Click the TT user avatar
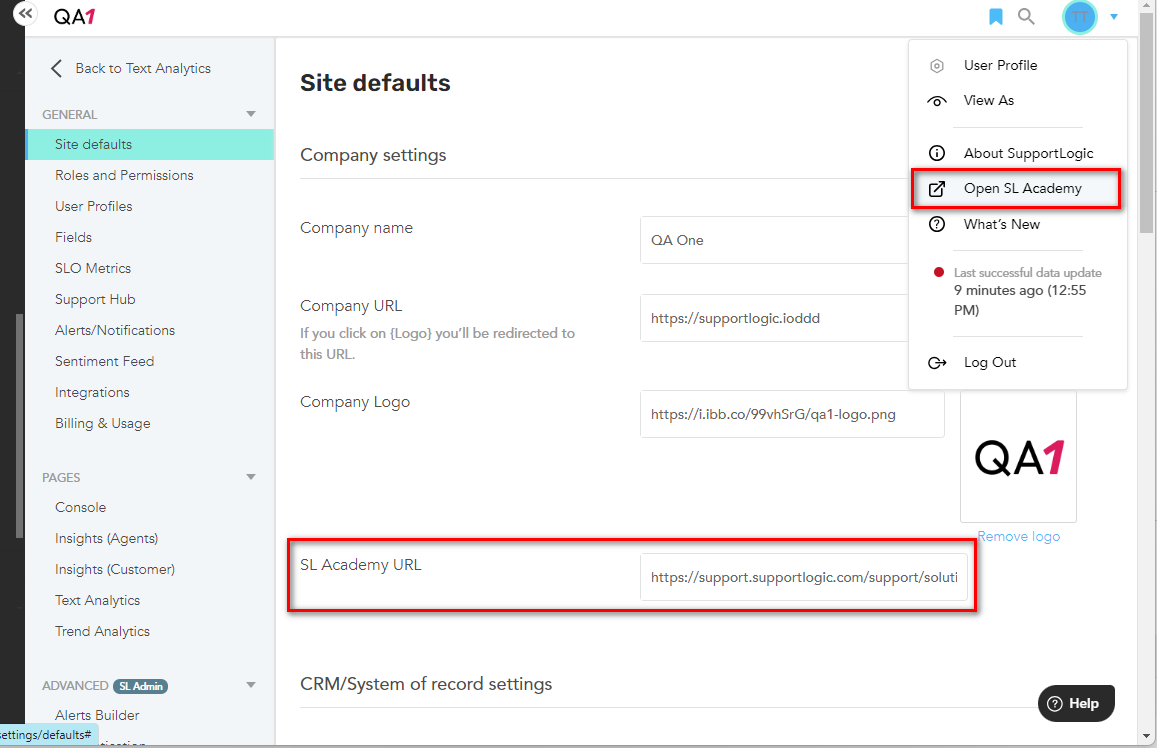The width and height of the screenshot is (1157, 748). coord(1080,16)
